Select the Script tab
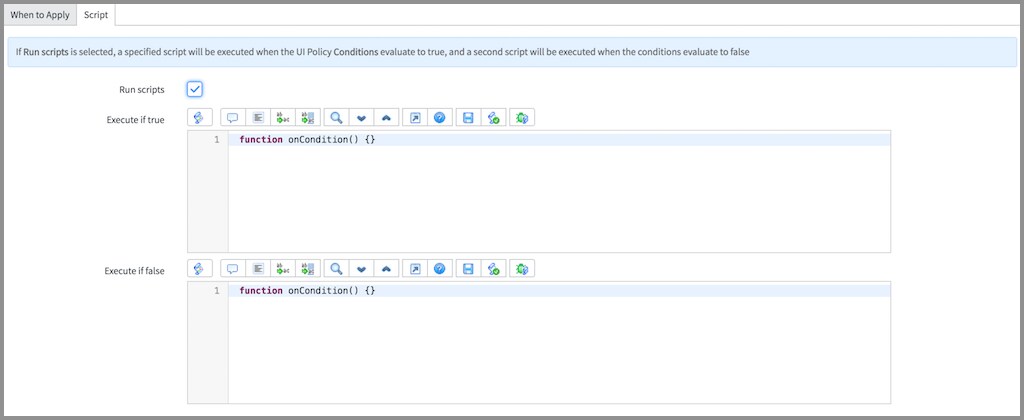This screenshot has width=1024, height=420. click(96, 14)
